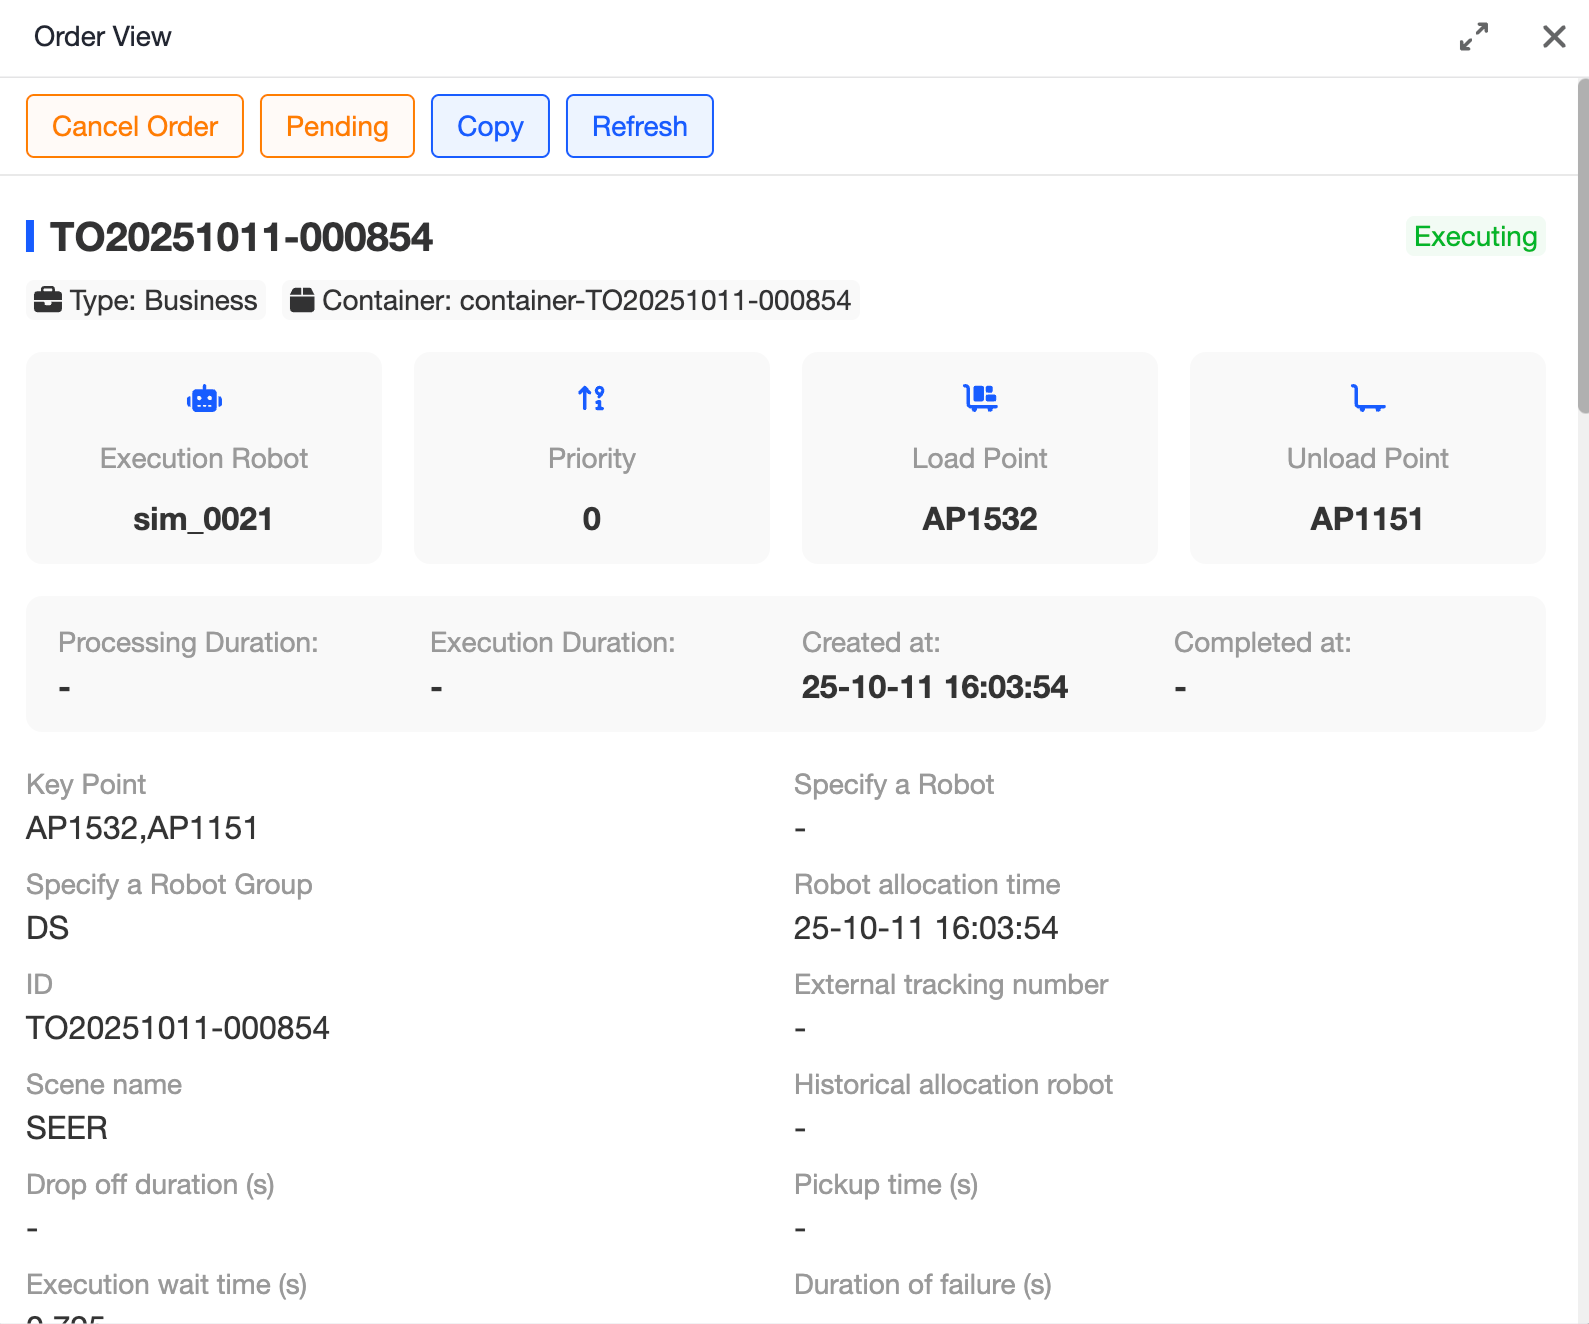Image resolution: width=1589 pixels, height=1324 pixels.
Task: Click the sim_0021 robot name
Action: pos(203,519)
